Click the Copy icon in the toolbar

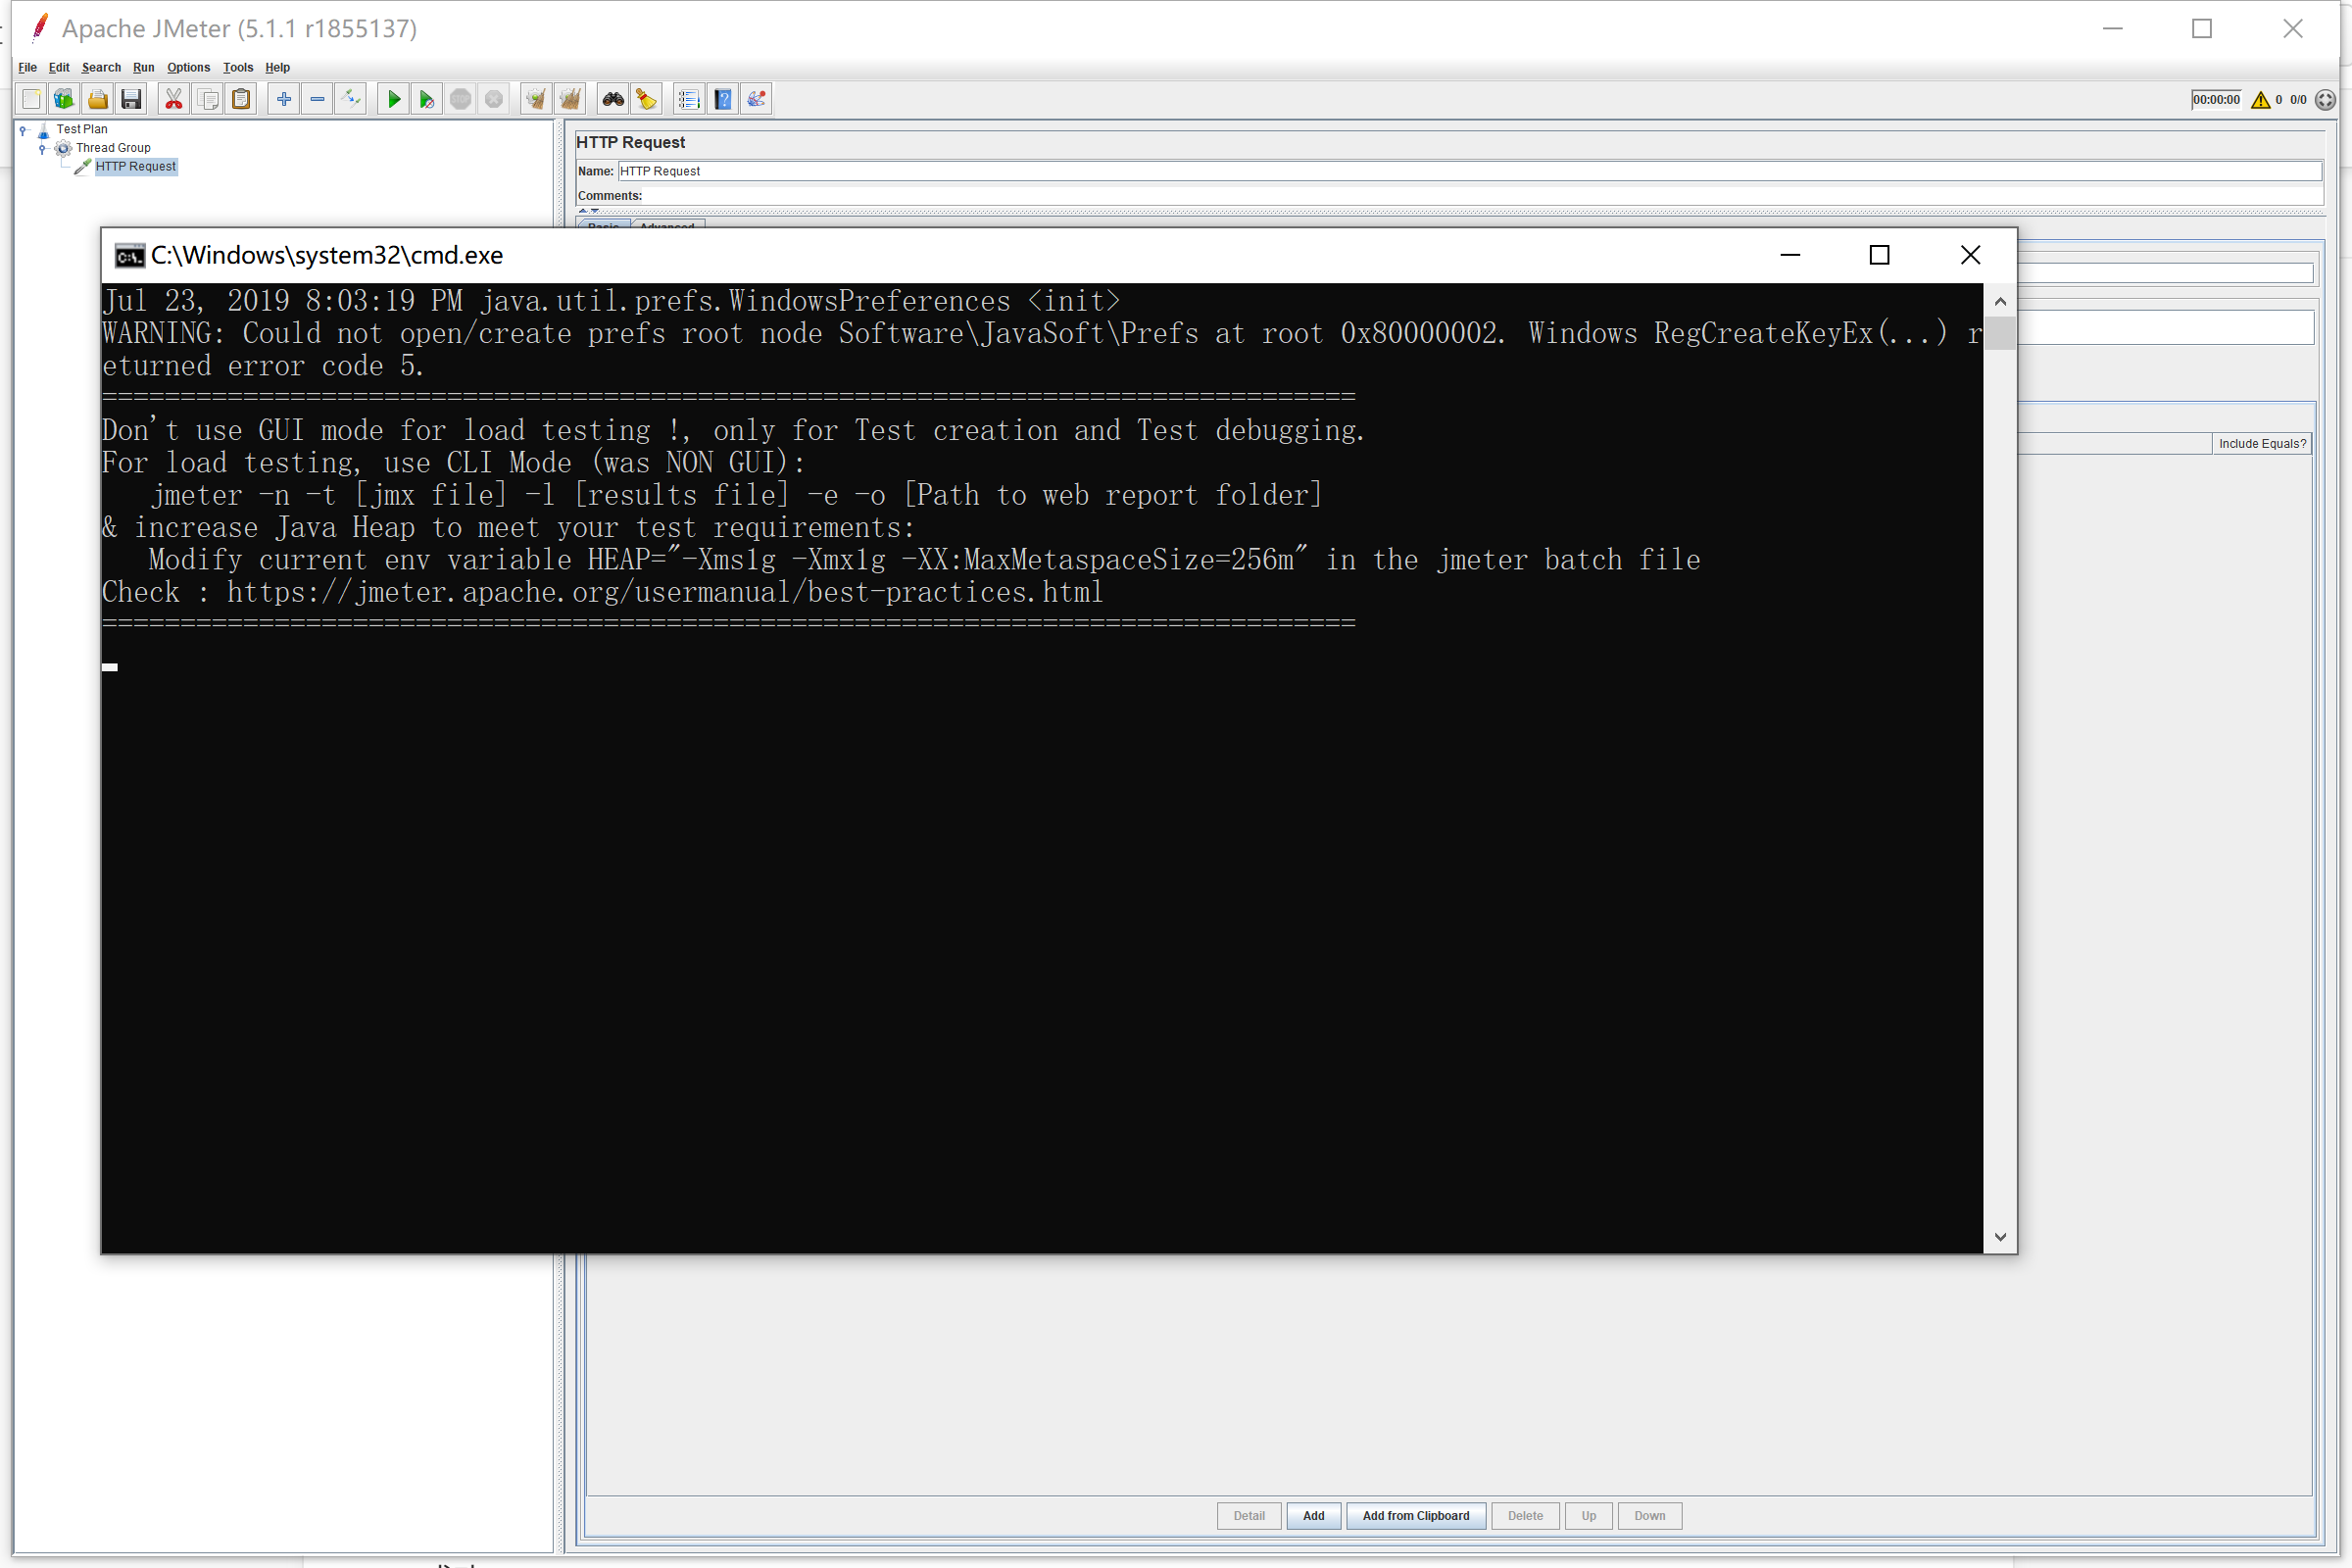click(208, 99)
